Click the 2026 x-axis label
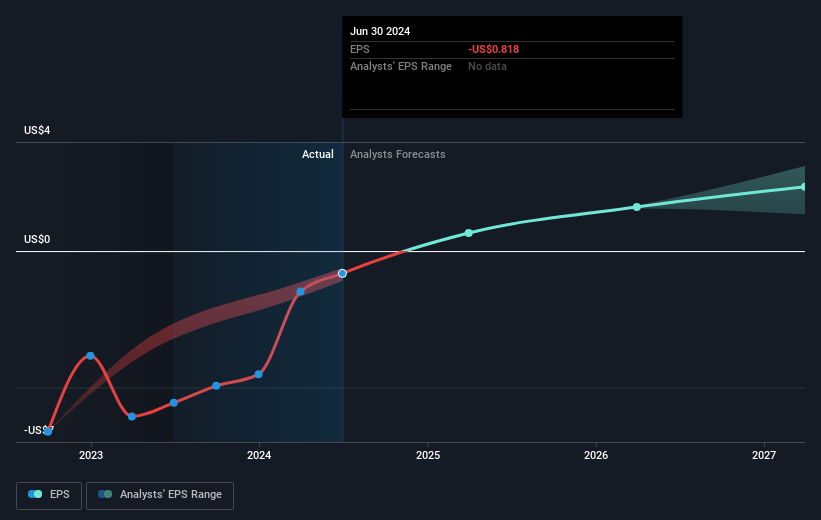Image resolution: width=821 pixels, height=520 pixels. 596,455
